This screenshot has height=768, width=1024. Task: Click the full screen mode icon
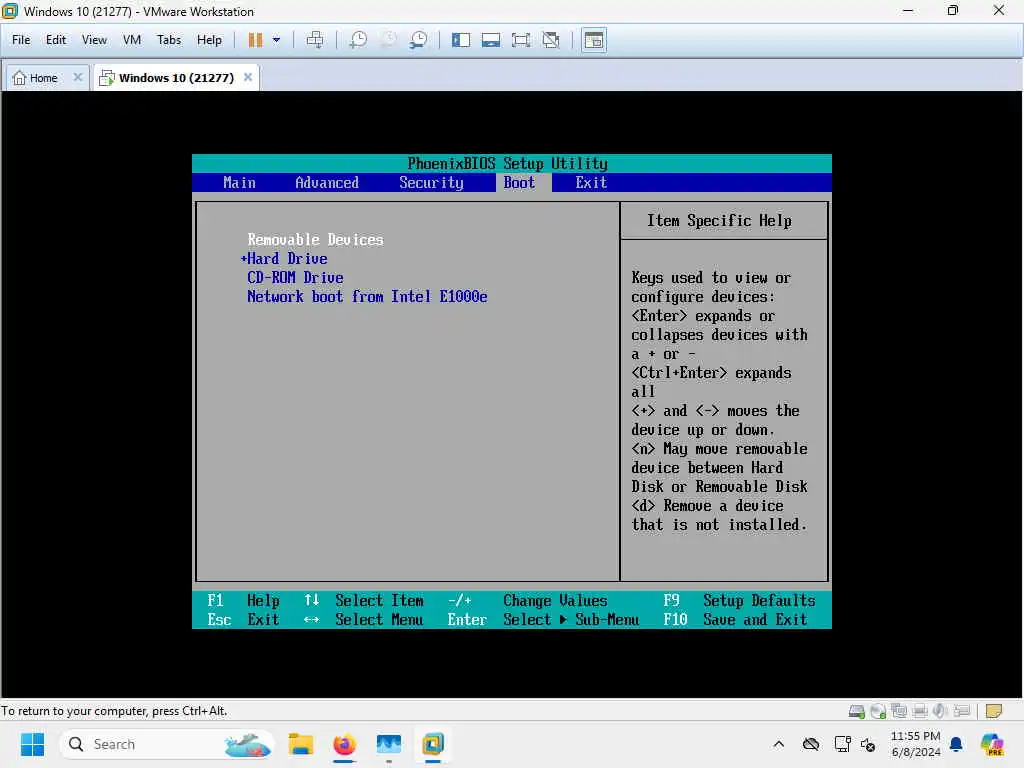(521, 40)
